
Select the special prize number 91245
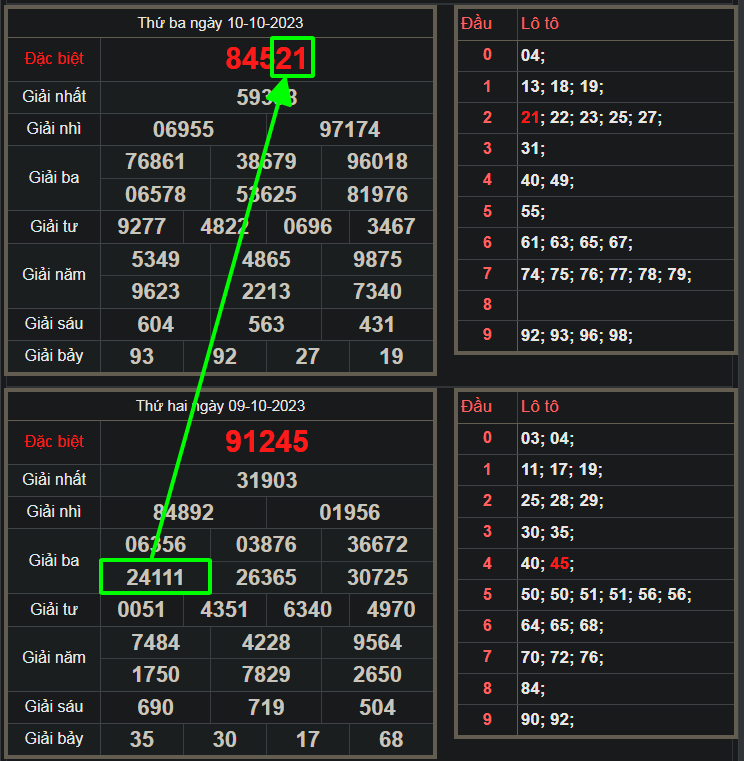(267, 442)
